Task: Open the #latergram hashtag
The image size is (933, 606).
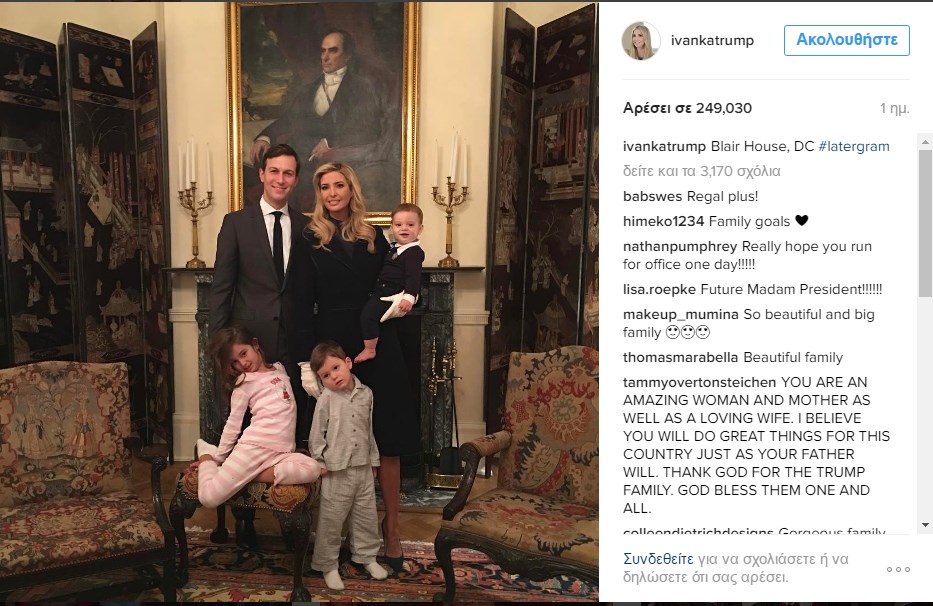Action: (854, 146)
